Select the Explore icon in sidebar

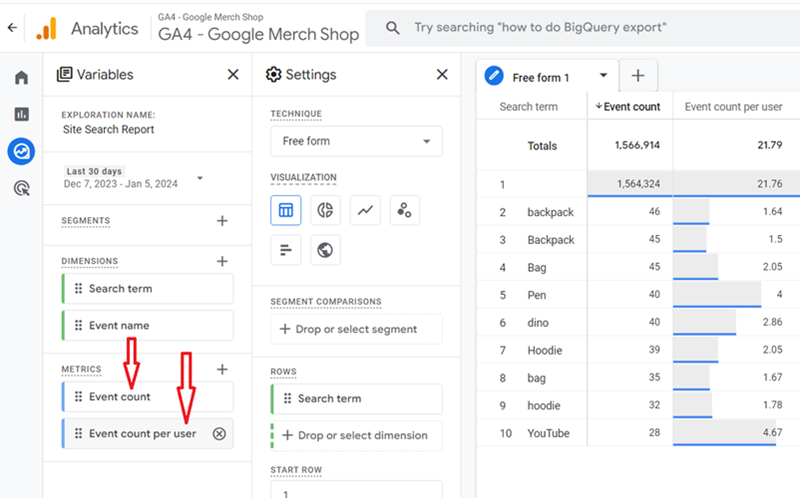[21, 152]
